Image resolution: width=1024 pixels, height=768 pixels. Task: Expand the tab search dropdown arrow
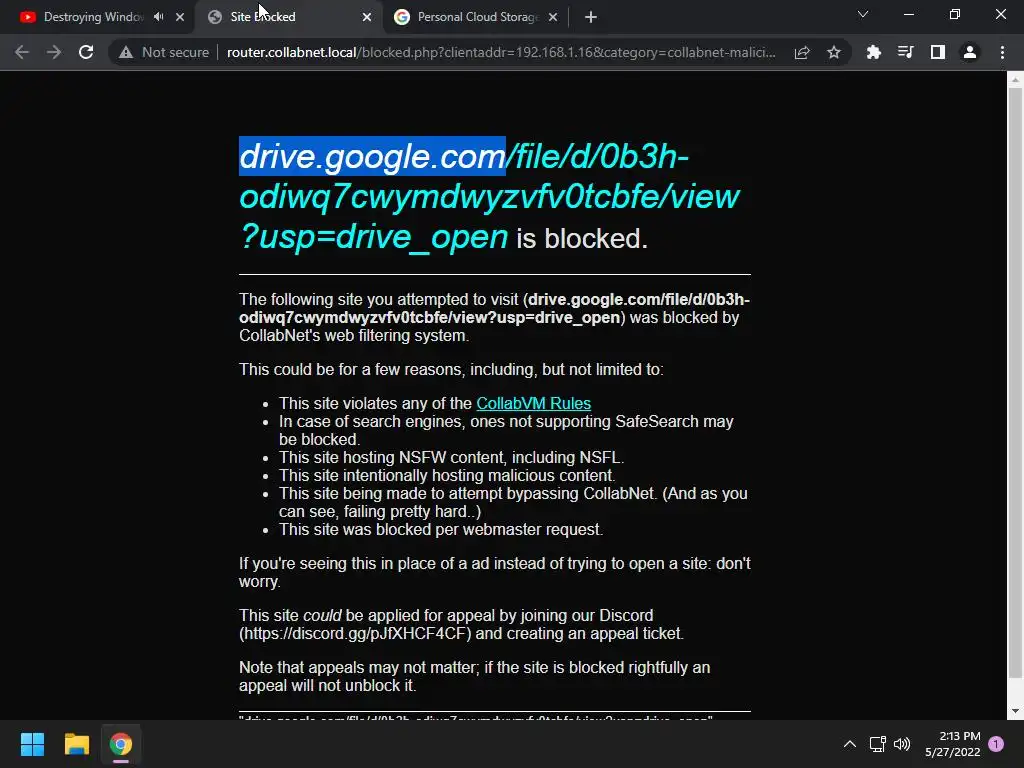point(863,14)
